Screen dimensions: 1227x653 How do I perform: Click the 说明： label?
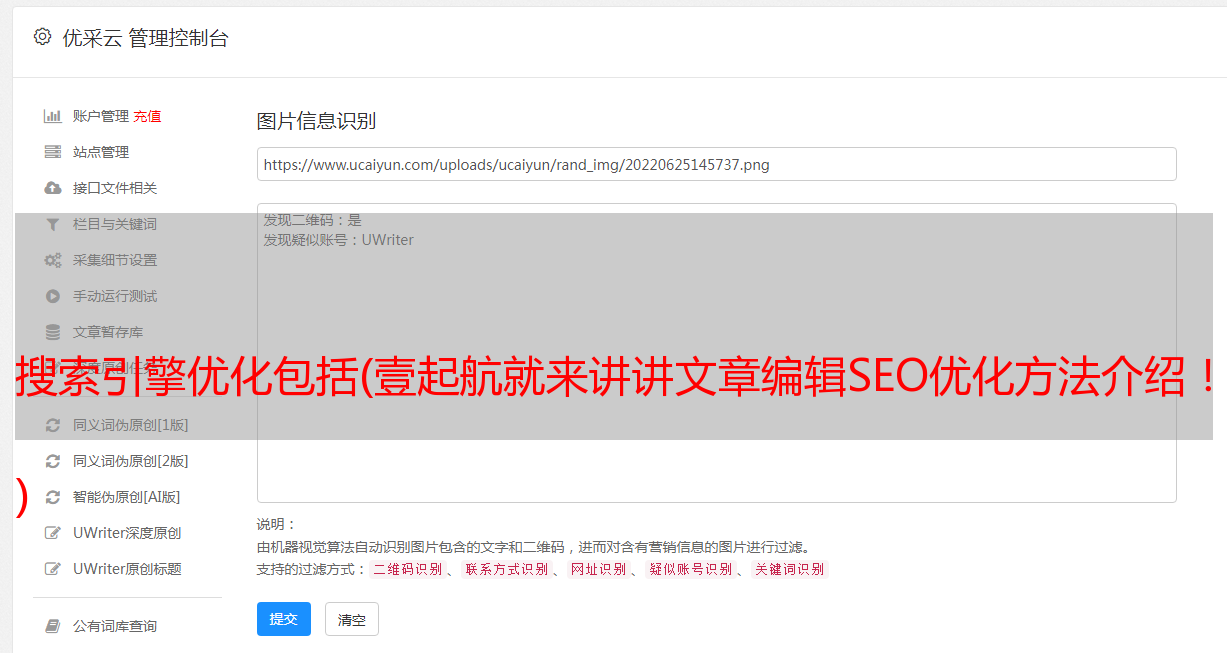click(x=277, y=524)
